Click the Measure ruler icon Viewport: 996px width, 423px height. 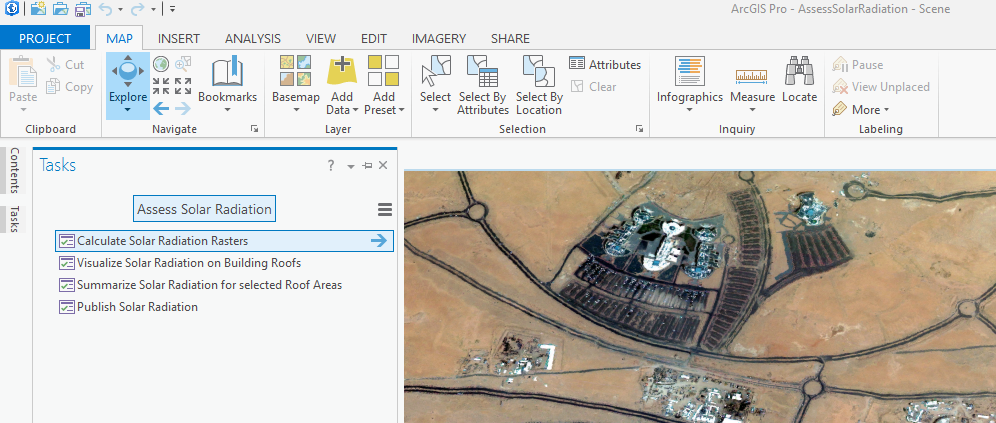(x=751, y=76)
